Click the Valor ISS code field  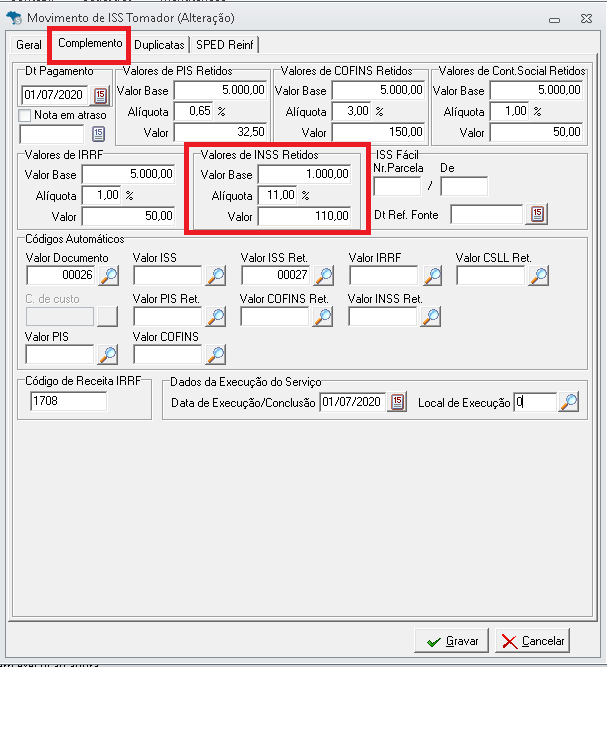click(x=168, y=276)
